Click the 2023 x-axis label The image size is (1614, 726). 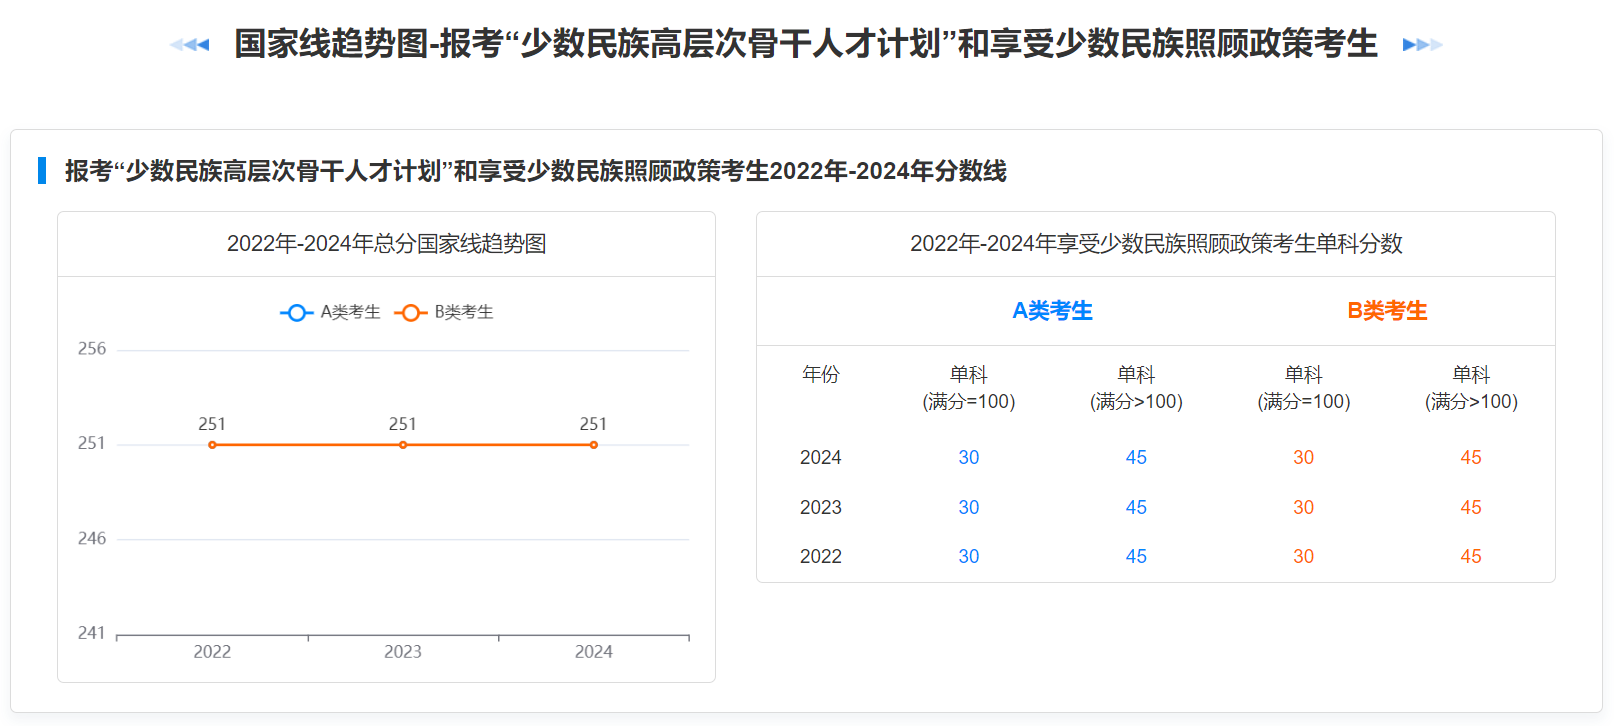403,652
